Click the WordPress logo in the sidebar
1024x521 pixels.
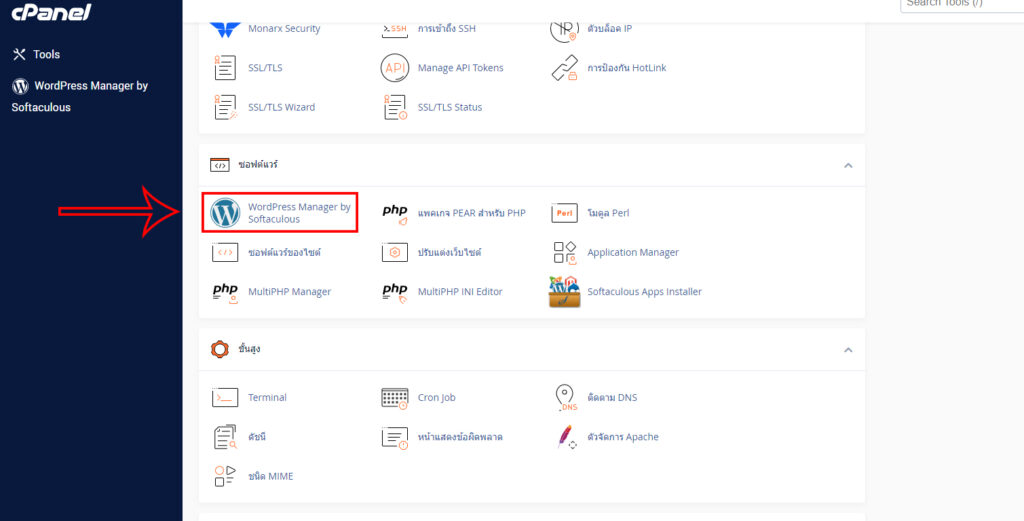click(x=20, y=86)
